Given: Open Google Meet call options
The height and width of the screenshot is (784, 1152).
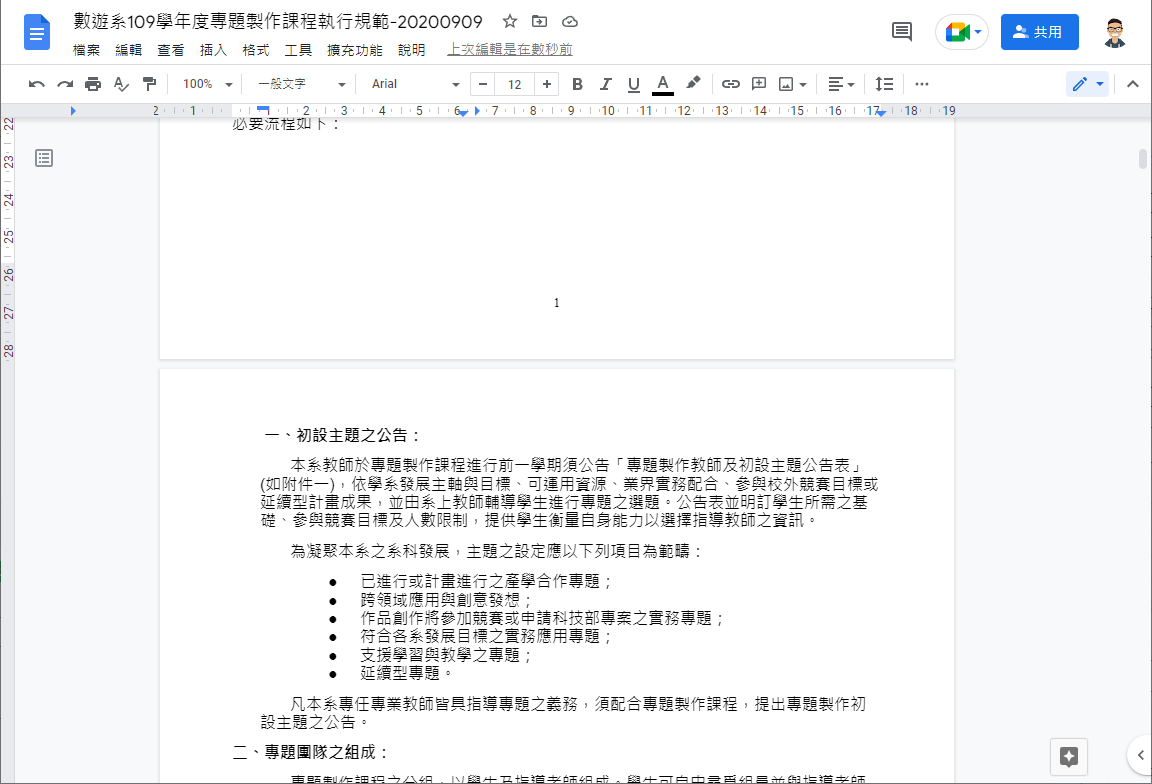Looking at the screenshot, I should point(962,32).
